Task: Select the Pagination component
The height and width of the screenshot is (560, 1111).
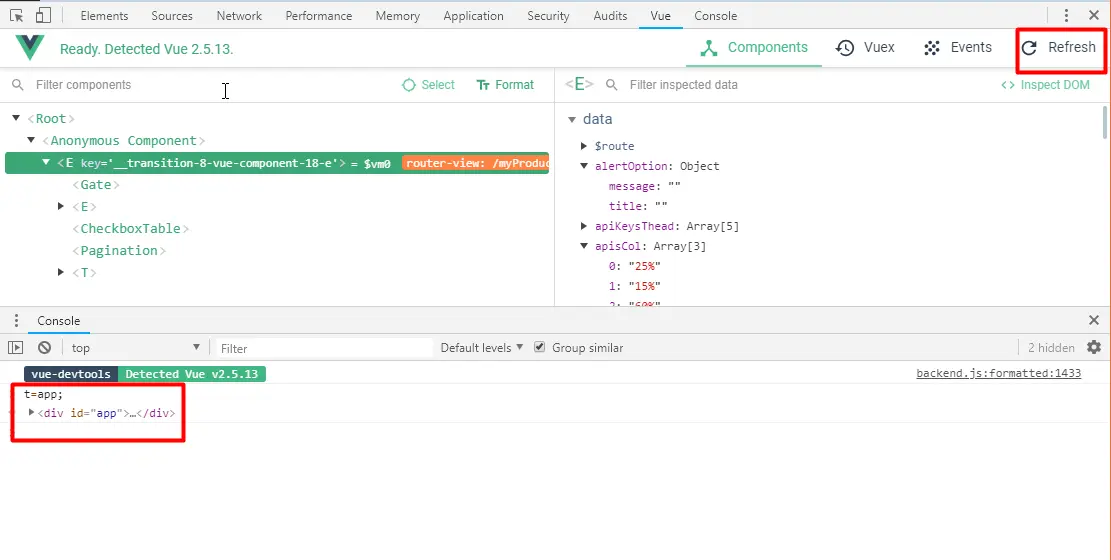Action: (119, 250)
